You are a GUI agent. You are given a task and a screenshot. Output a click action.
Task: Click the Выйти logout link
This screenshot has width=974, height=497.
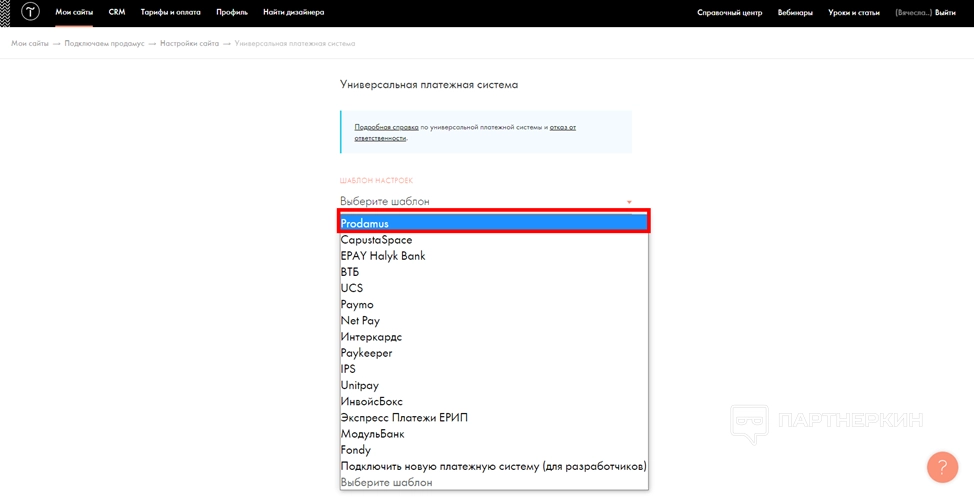945,12
